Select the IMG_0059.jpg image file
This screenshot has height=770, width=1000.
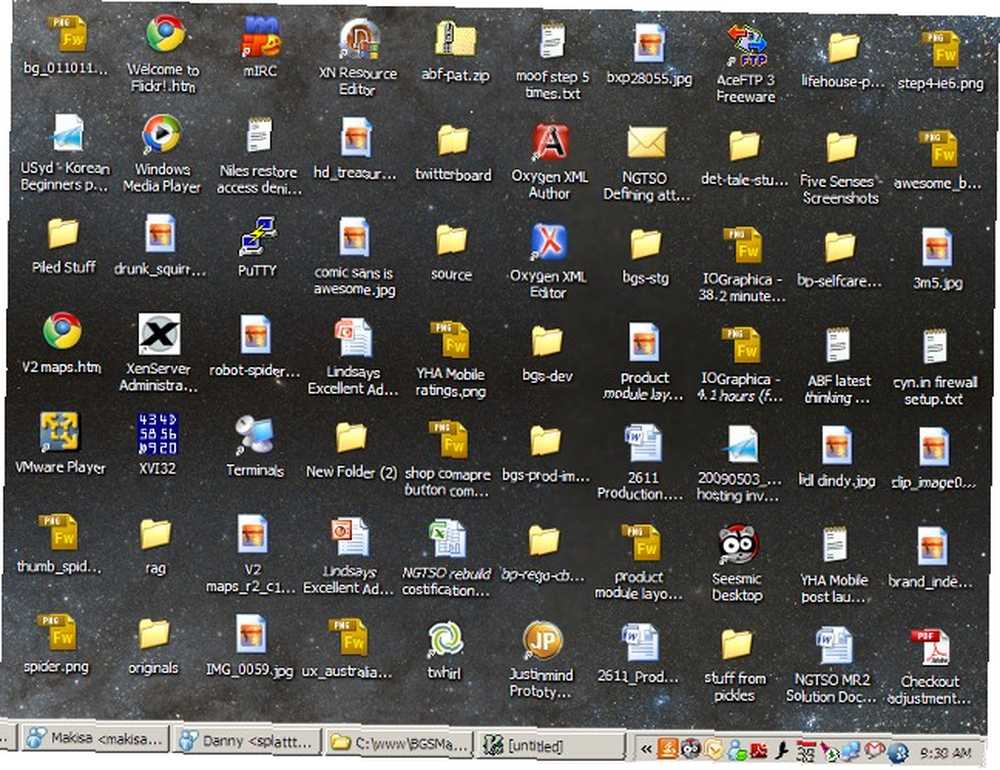tap(251, 635)
